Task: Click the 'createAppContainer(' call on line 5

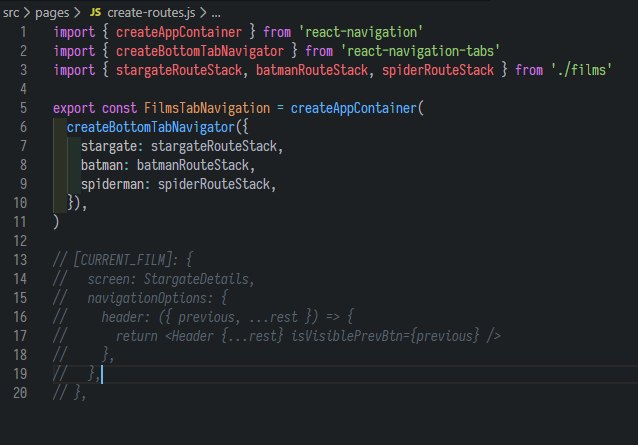Action: pyautogui.click(x=357, y=108)
